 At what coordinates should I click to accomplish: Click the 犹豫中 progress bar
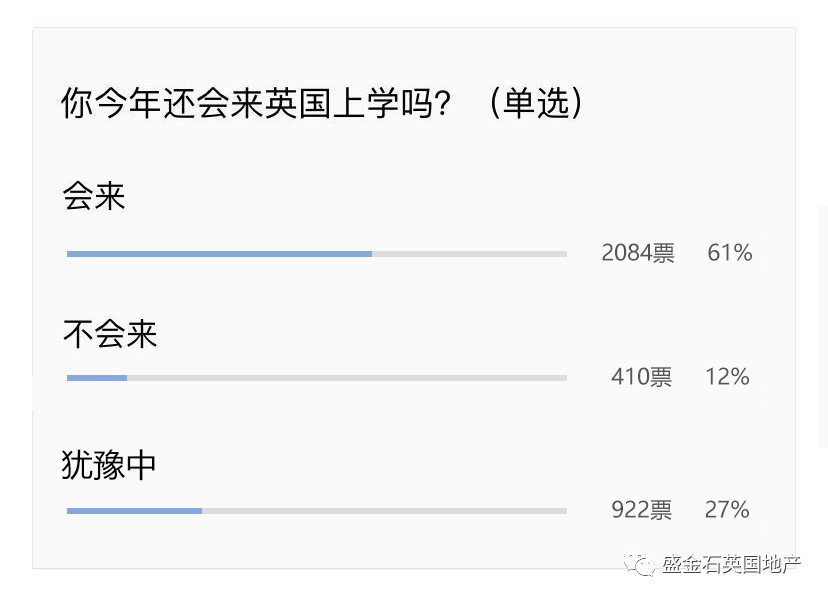point(134,511)
